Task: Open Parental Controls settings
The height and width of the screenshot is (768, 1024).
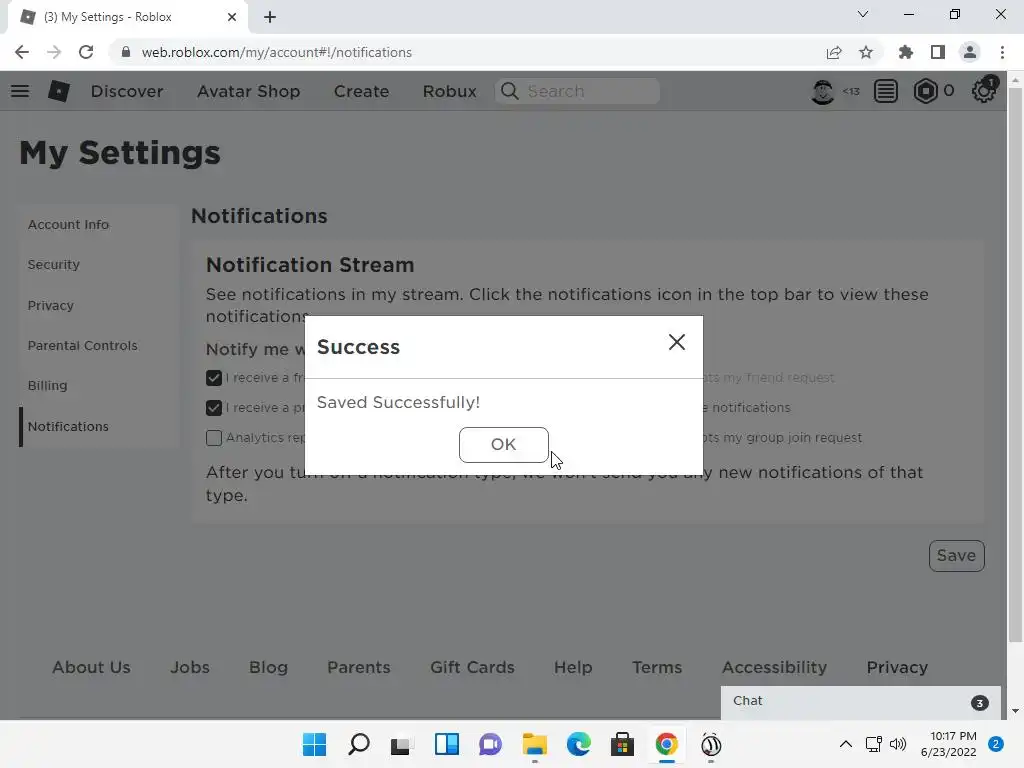Action: click(x=82, y=345)
